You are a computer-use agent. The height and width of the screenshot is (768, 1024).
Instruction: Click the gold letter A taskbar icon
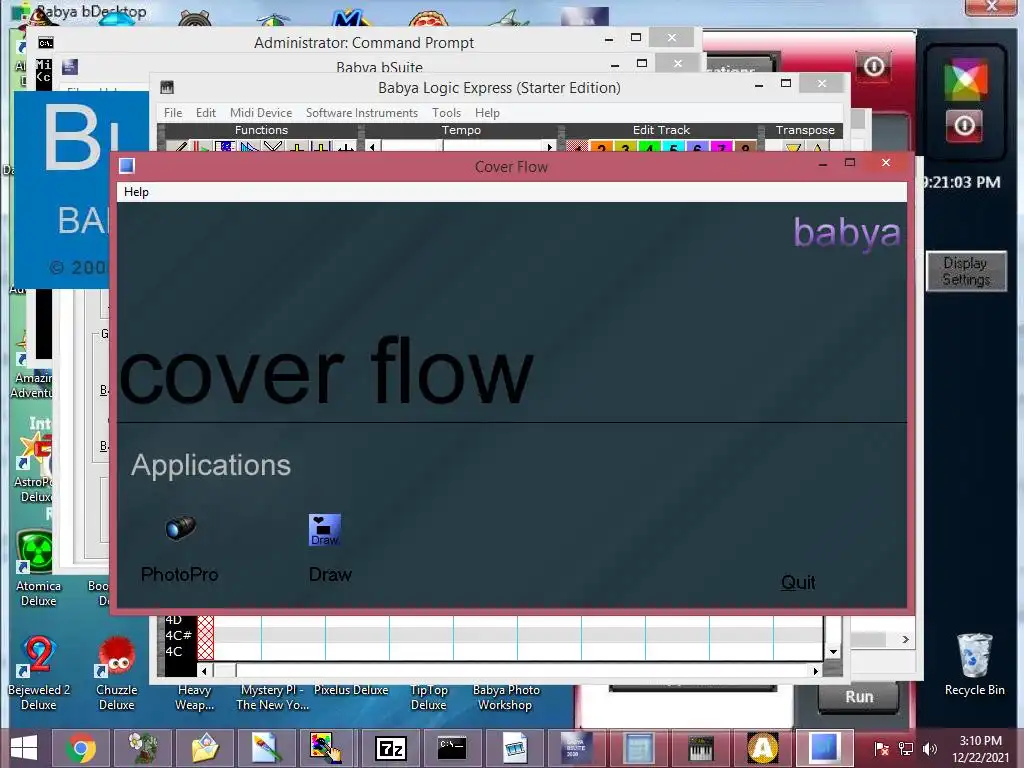pyautogui.click(x=763, y=748)
